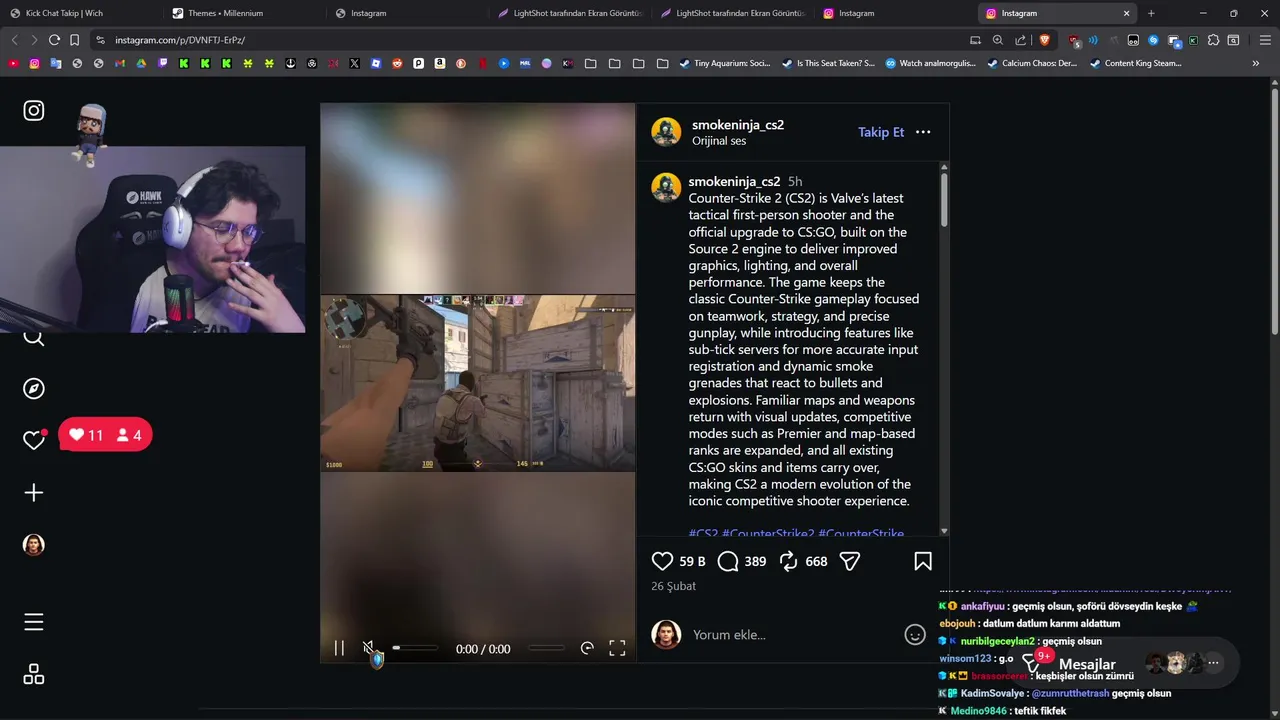The width and height of the screenshot is (1280, 720).
Task: Unmute the video using the speaker icon
Action: 368,649
